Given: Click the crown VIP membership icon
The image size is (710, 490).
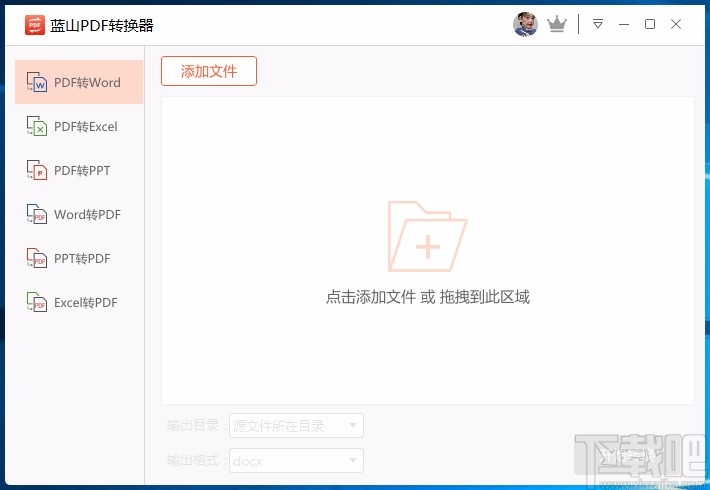Looking at the screenshot, I should tap(556, 24).
